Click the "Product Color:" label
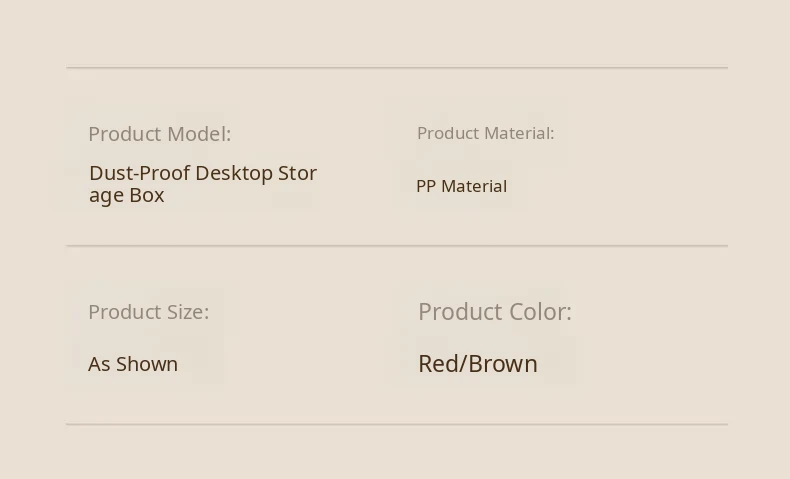The height and width of the screenshot is (479, 790). coord(494,312)
